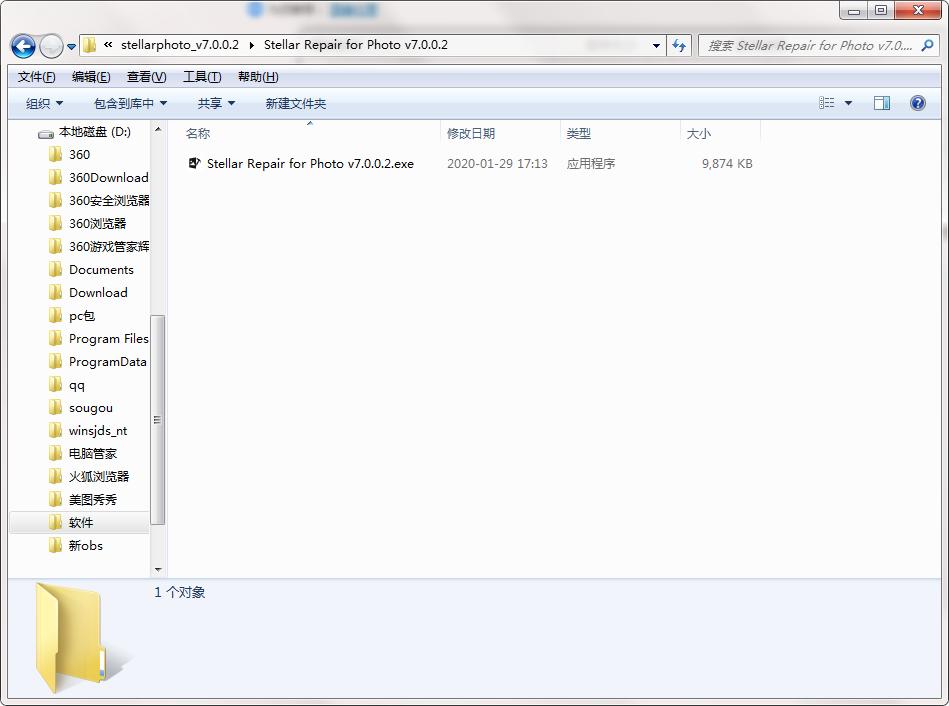Refresh the folder using the address bar button
The image size is (949, 706).
click(x=679, y=45)
